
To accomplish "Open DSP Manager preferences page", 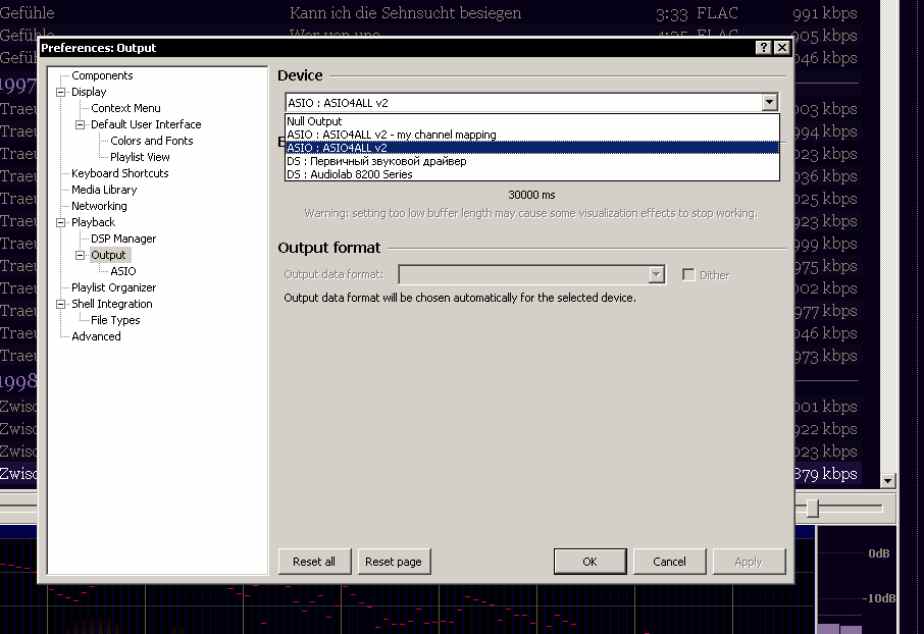I will pyautogui.click(x=123, y=239).
